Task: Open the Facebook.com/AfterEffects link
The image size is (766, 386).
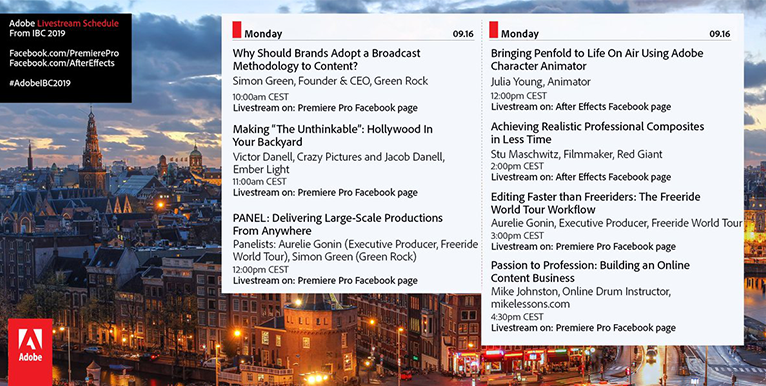Action: pos(62,63)
